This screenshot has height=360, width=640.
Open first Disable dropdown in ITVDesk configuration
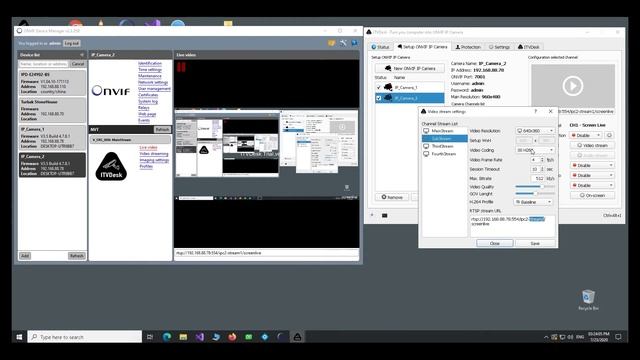coord(586,135)
